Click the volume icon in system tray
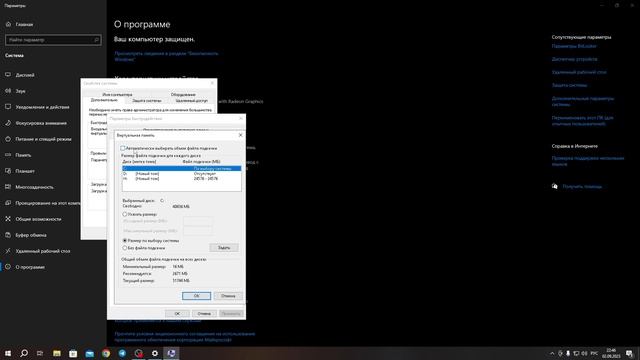640x360 pixels. click(584, 353)
